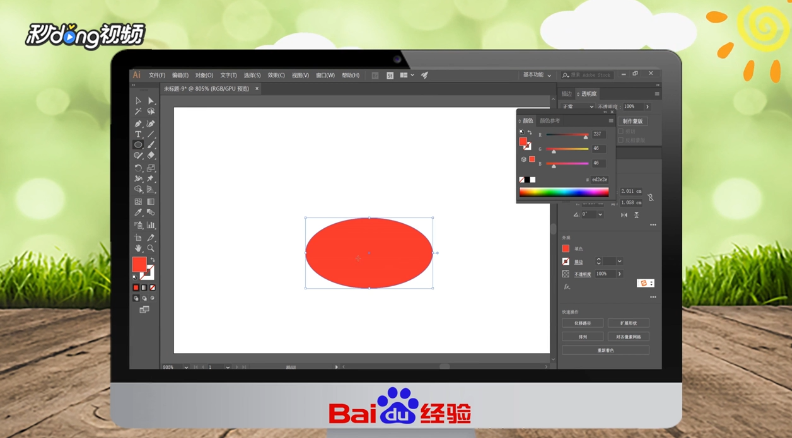Toggle constrain width and height proportions link
The height and width of the screenshot is (438, 792).
click(651, 198)
